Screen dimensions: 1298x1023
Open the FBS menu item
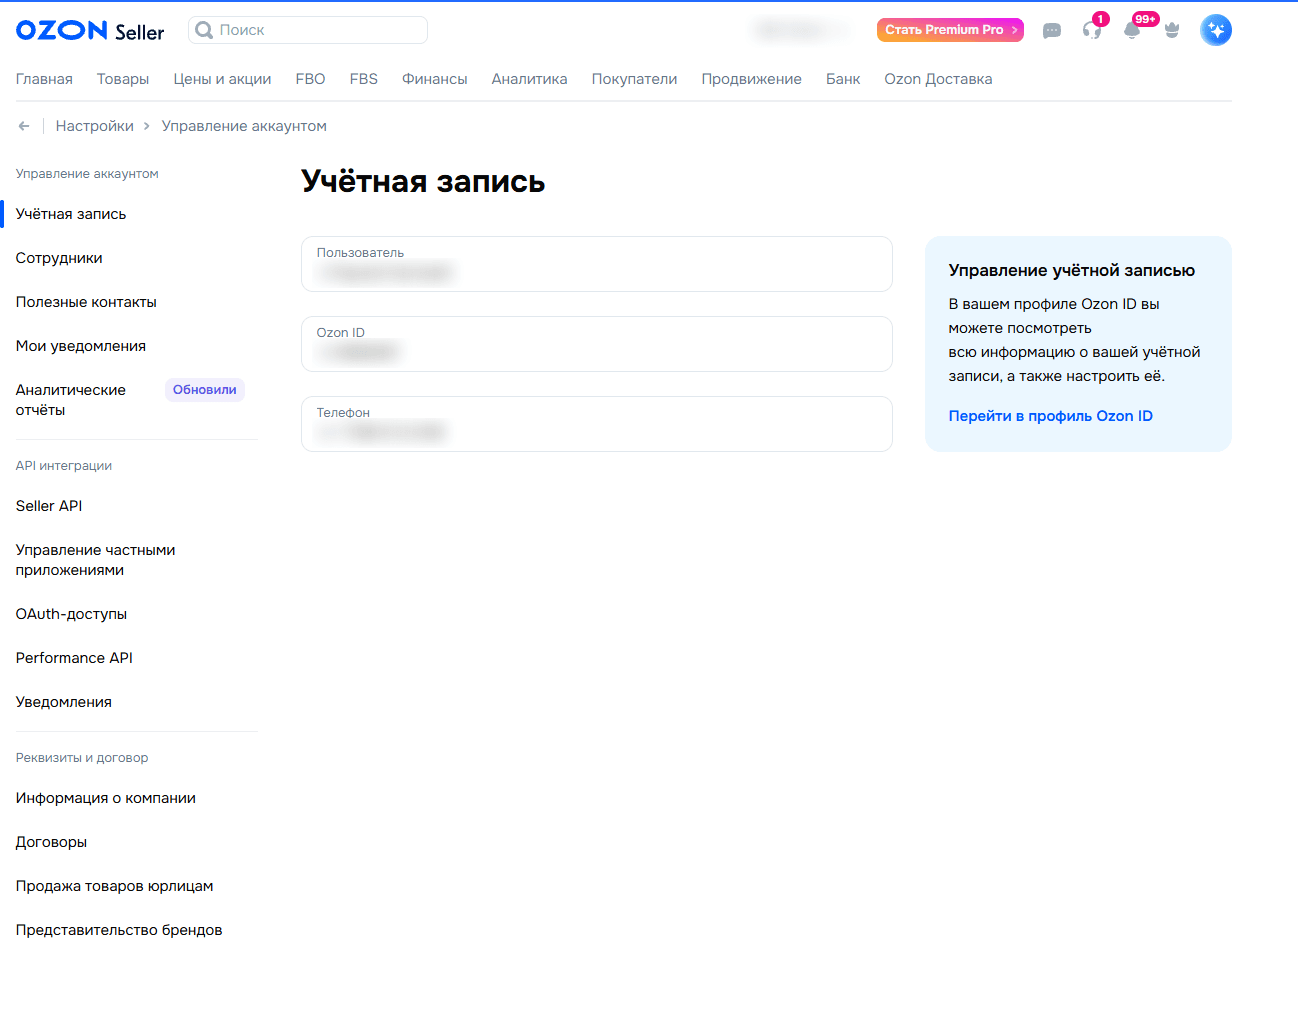[364, 79]
